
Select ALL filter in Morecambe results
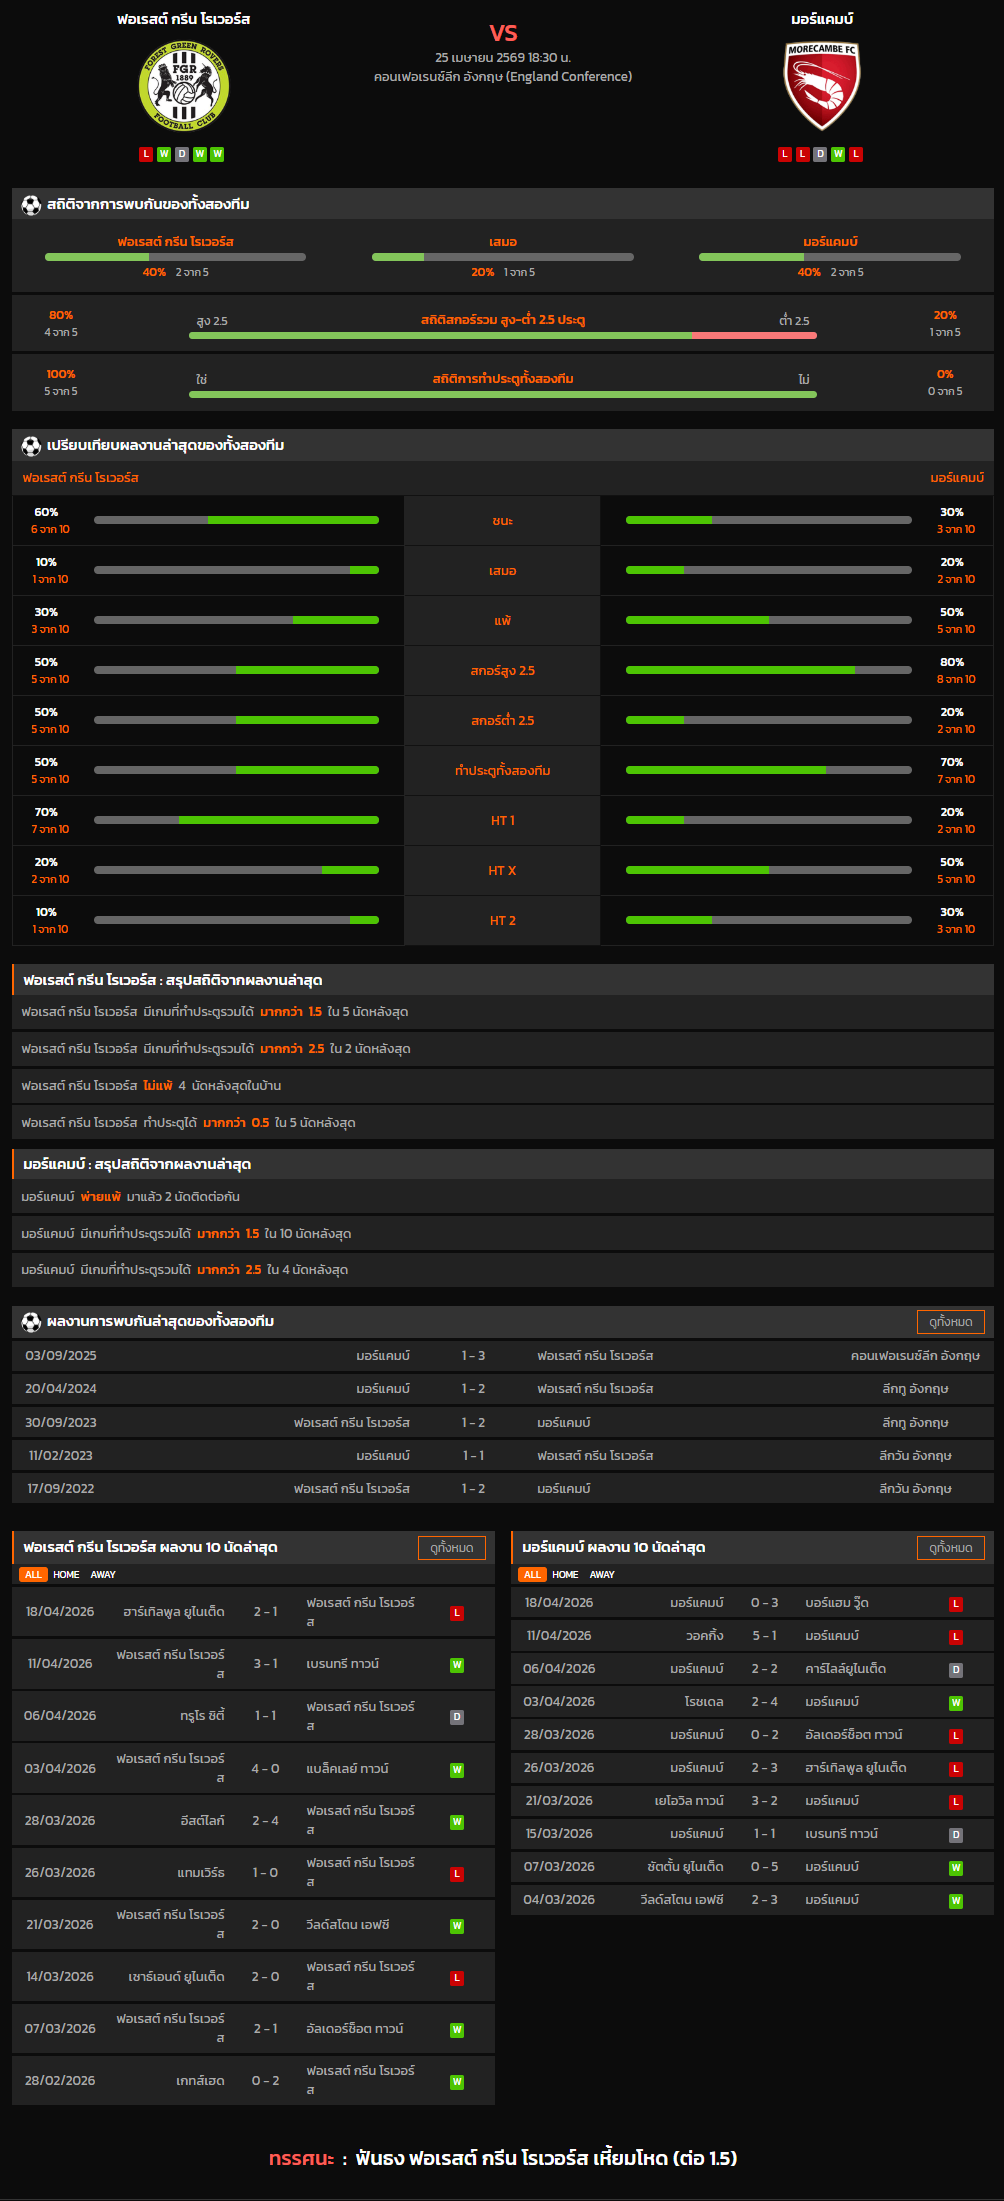point(532,1575)
